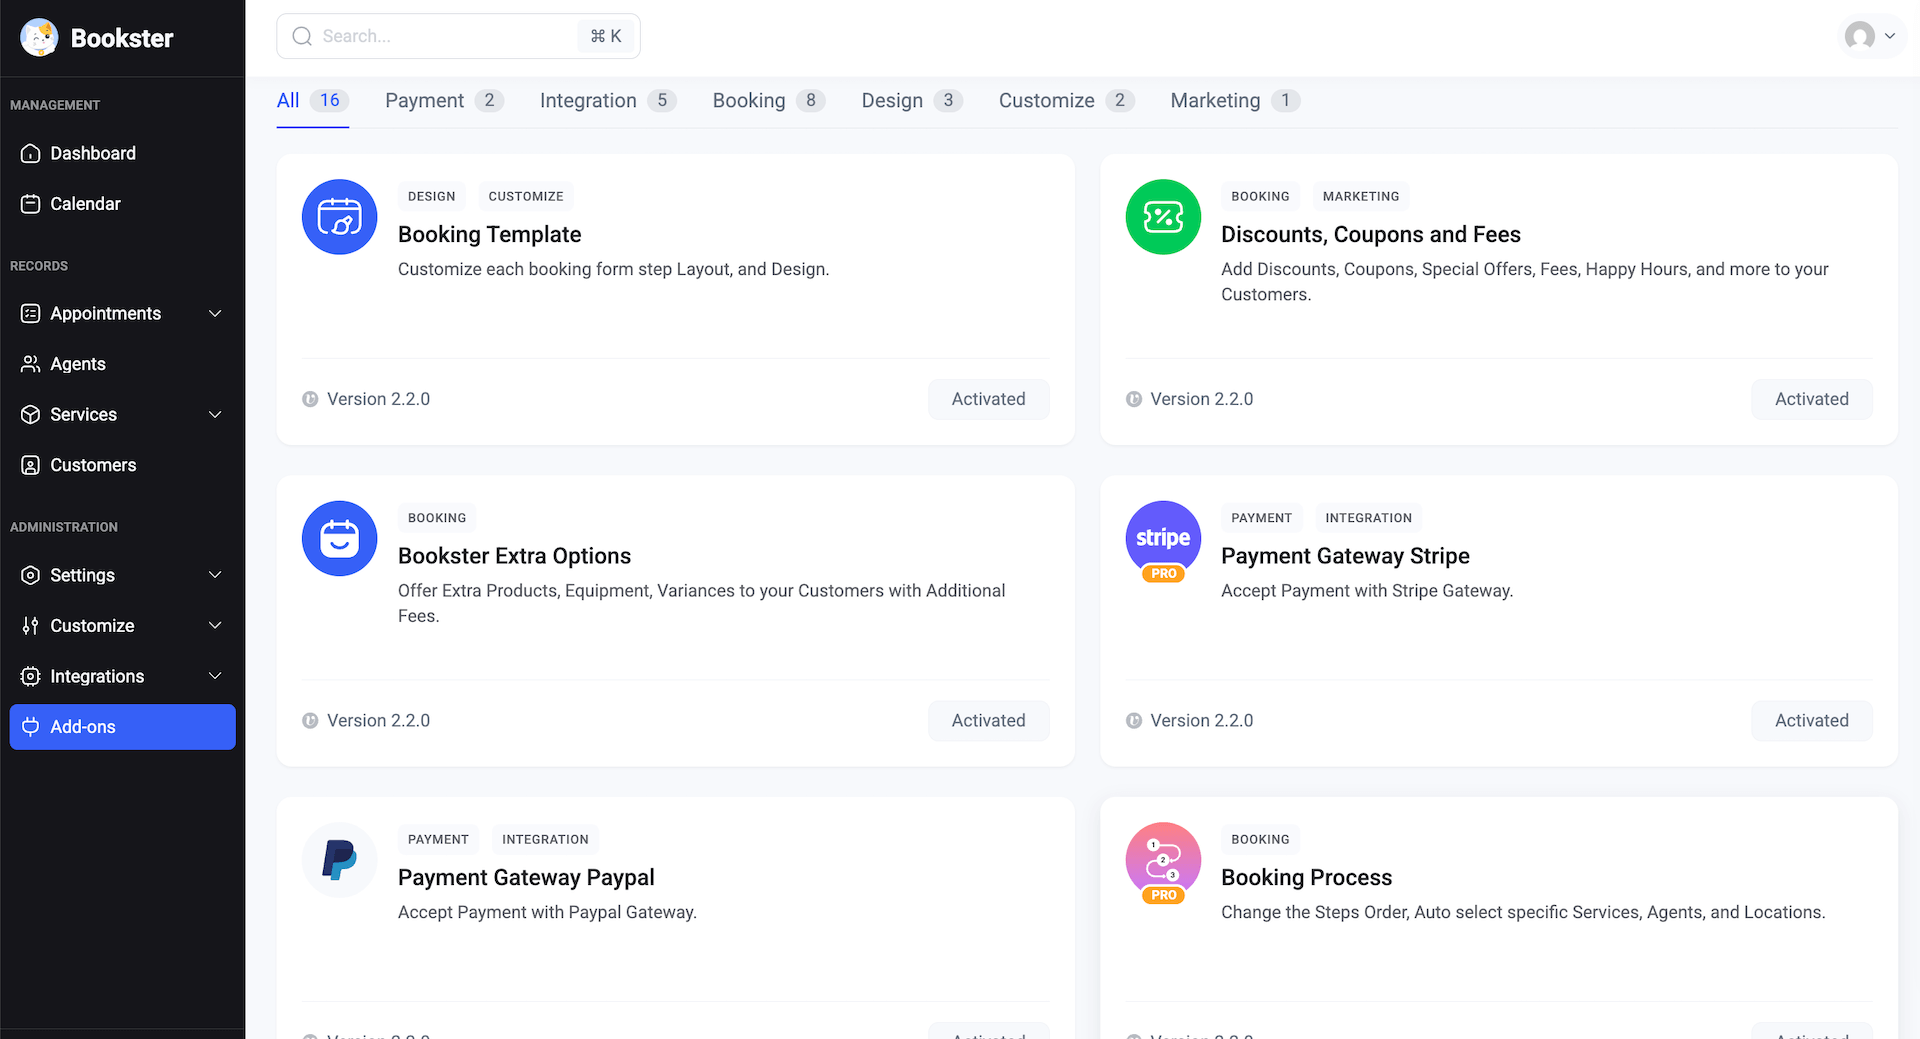
Task: Click Activated button for Booking Template
Action: 987,399
